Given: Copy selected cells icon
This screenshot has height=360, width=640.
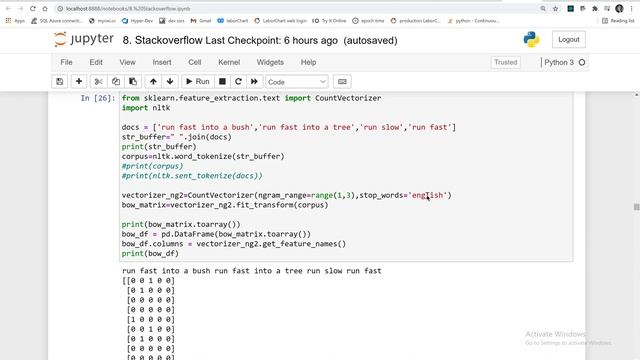Looking at the screenshot, I should pos(116,82).
